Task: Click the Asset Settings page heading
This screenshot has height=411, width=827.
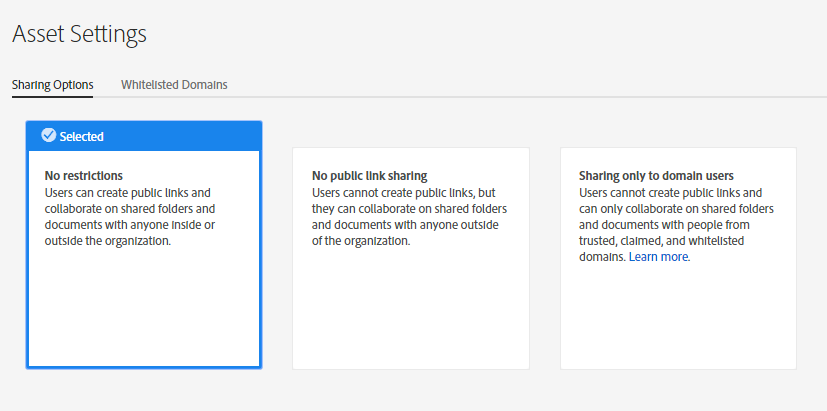Action: (79, 34)
